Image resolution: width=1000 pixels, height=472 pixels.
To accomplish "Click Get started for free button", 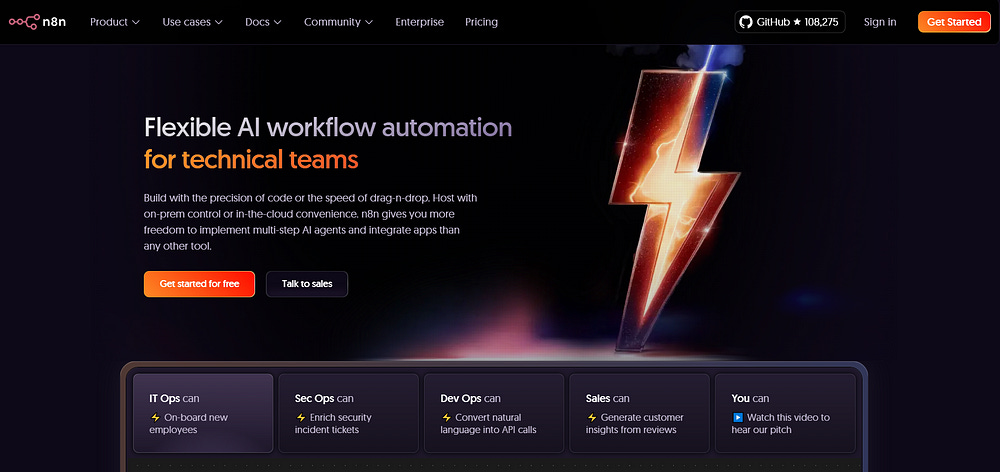I will point(200,284).
